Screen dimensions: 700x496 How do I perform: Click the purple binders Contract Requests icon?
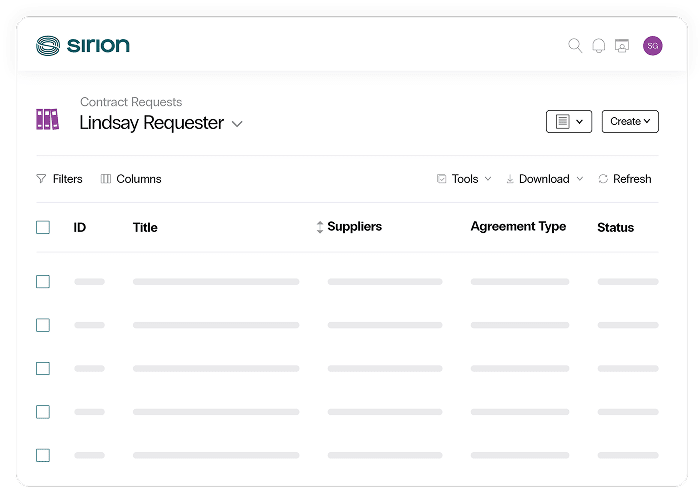(x=47, y=119)
